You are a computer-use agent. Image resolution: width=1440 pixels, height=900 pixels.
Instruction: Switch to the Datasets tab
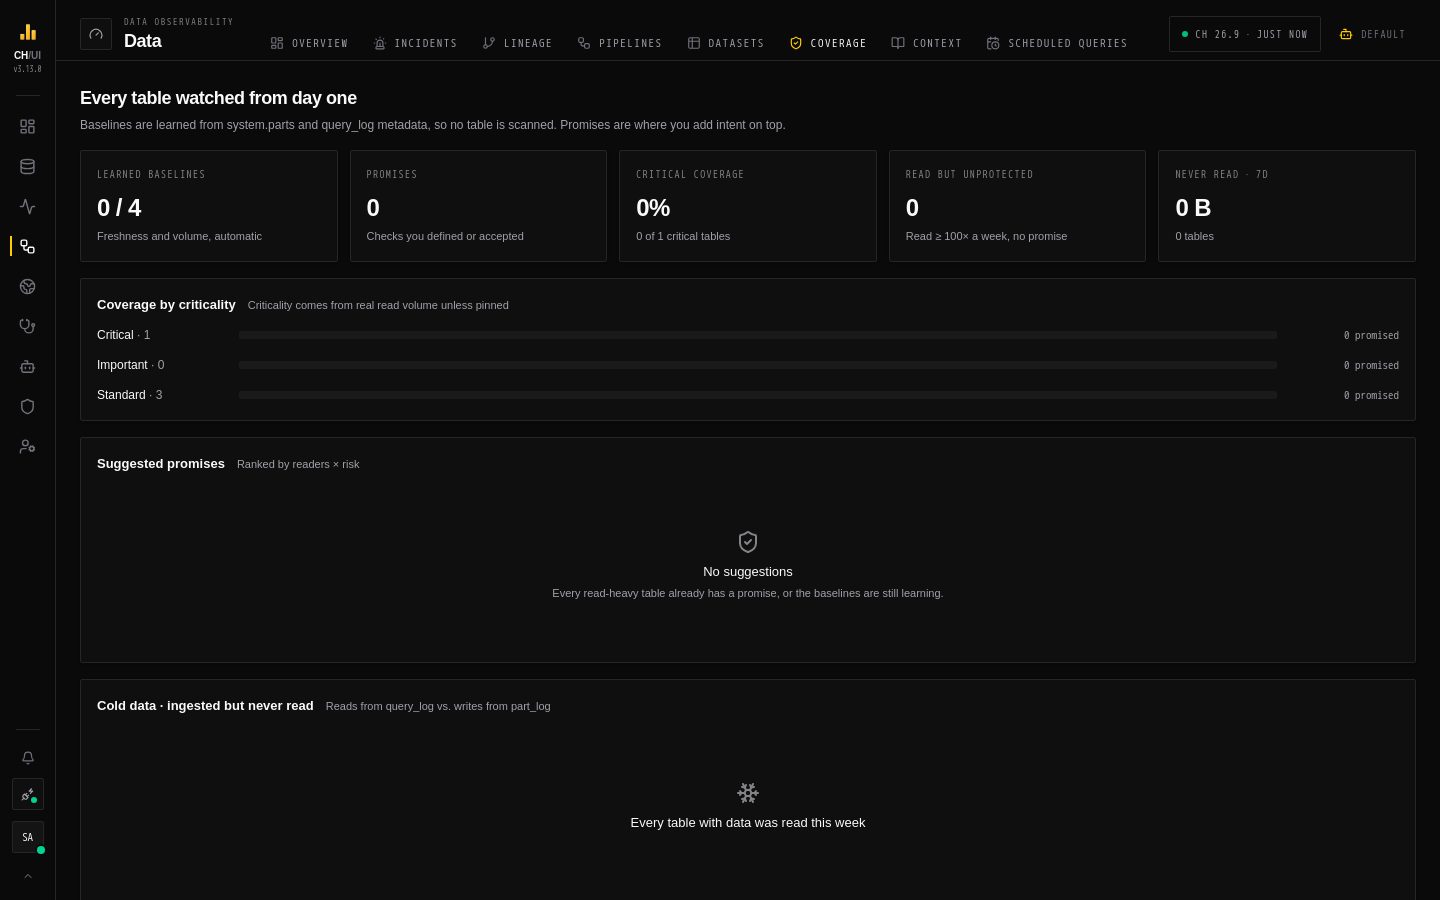pyautogui.click(x=725, y=43)
